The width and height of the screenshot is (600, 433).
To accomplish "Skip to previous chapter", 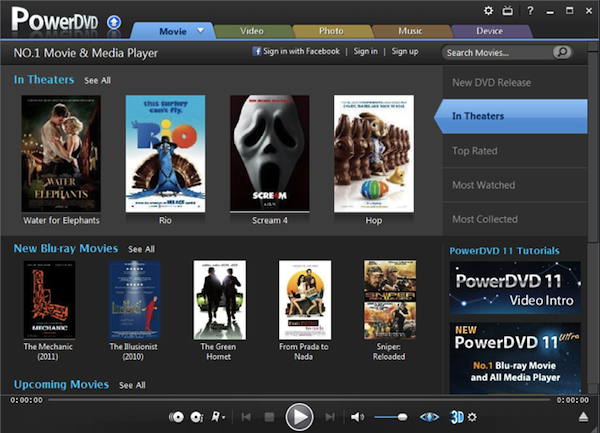I will 246,417.
